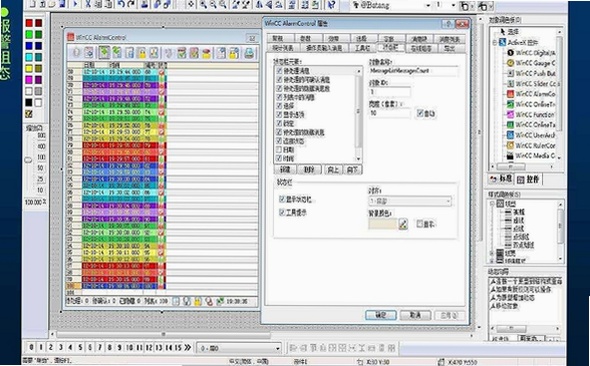The image size is (590, 366).
Task: Click the undo arrow in top toolbar
Action: [121, 5]
